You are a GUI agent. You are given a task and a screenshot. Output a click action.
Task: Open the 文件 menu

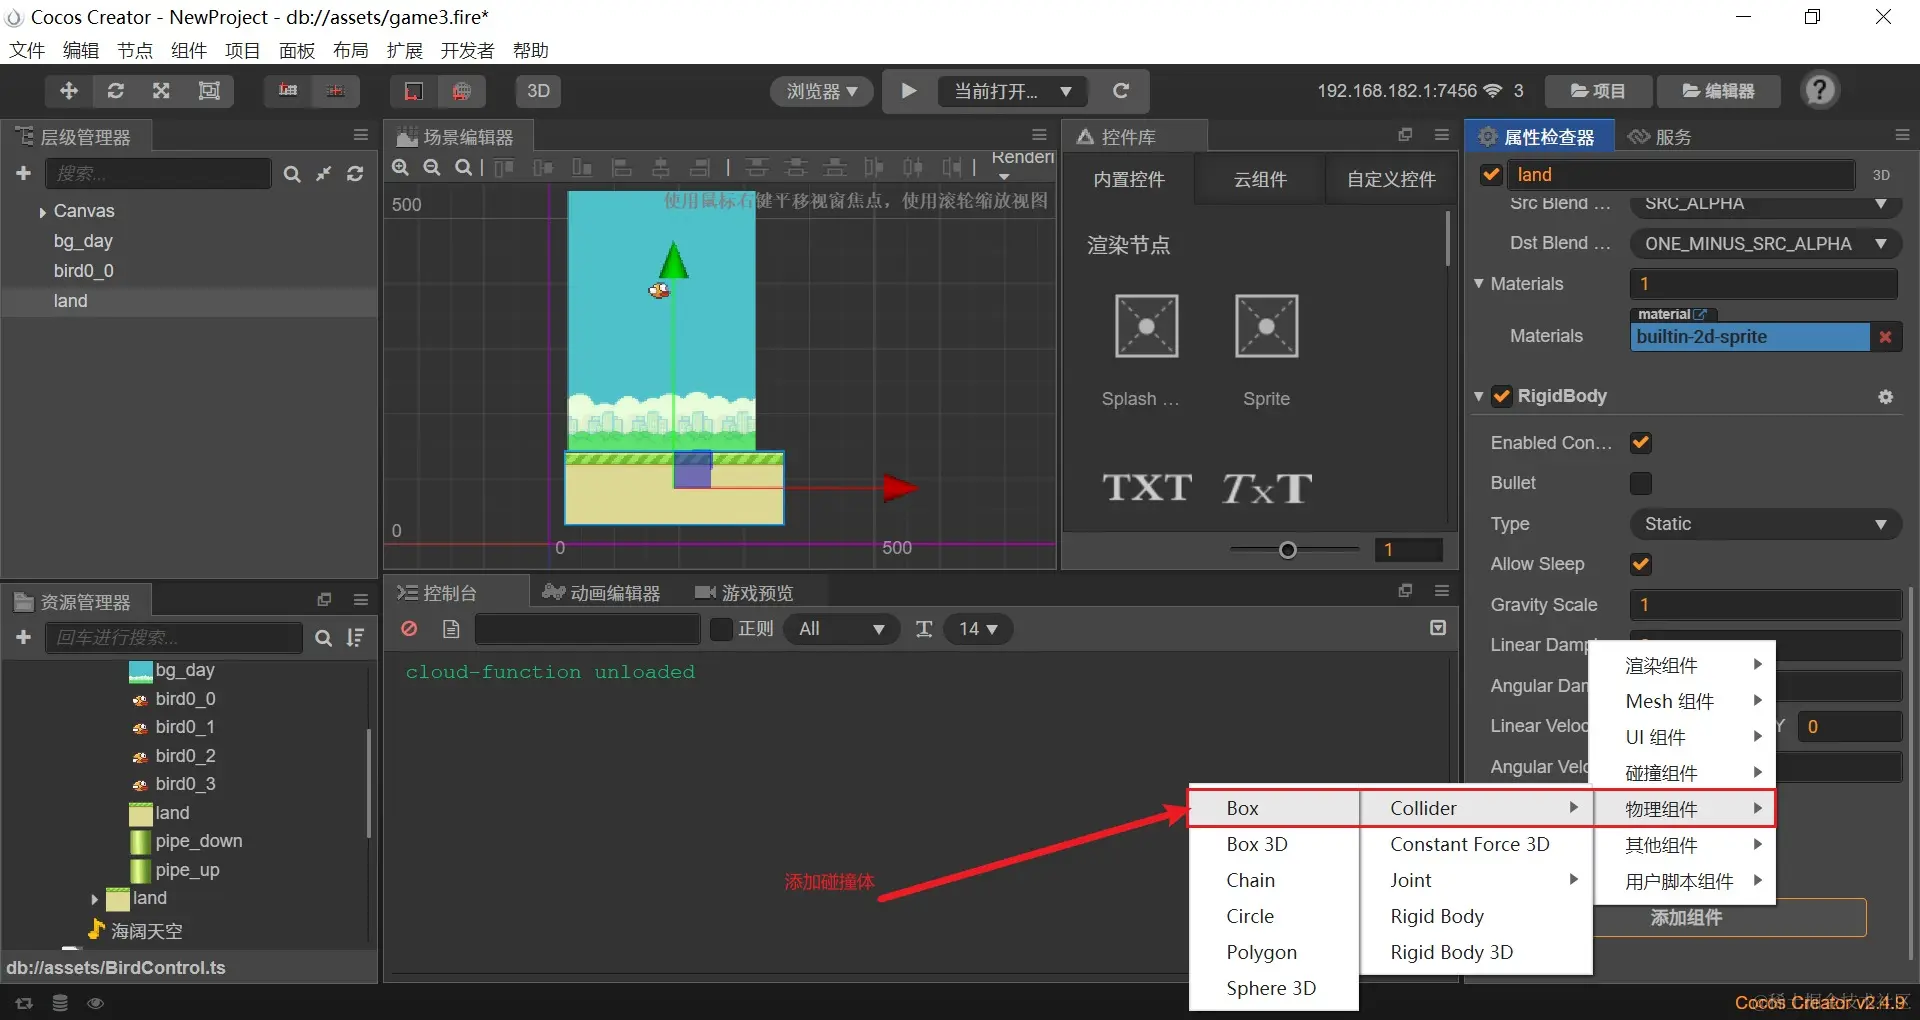coord(27,50)
